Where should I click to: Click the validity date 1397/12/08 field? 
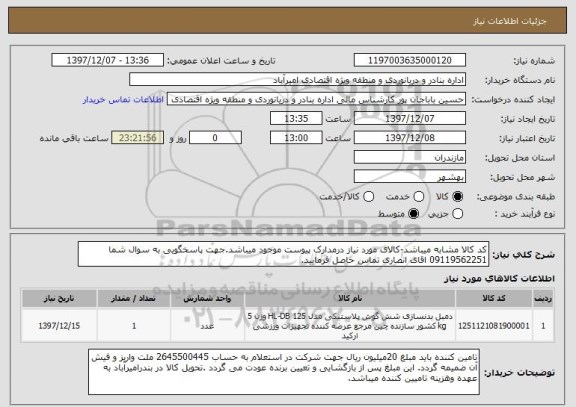(x=410, y=138)
